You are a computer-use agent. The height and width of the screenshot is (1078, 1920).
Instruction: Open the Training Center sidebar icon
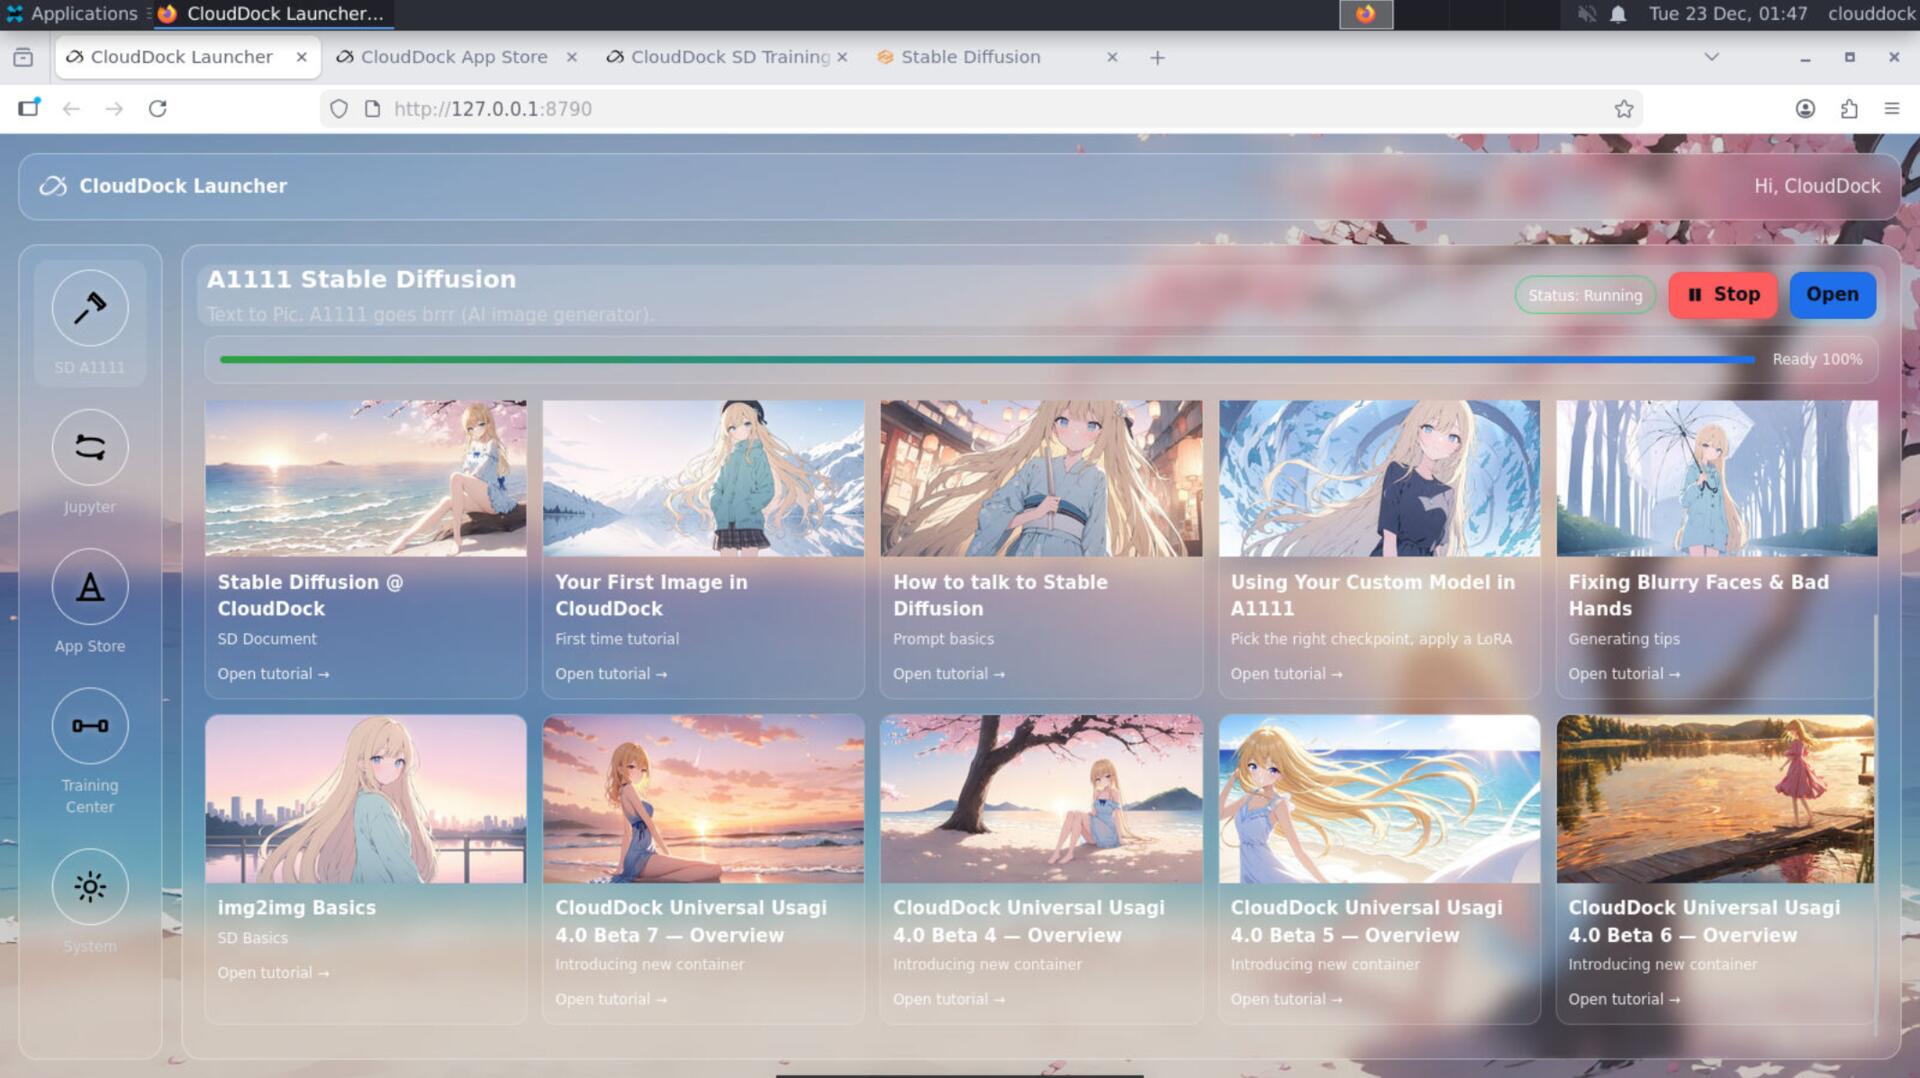tap(89, 726)
